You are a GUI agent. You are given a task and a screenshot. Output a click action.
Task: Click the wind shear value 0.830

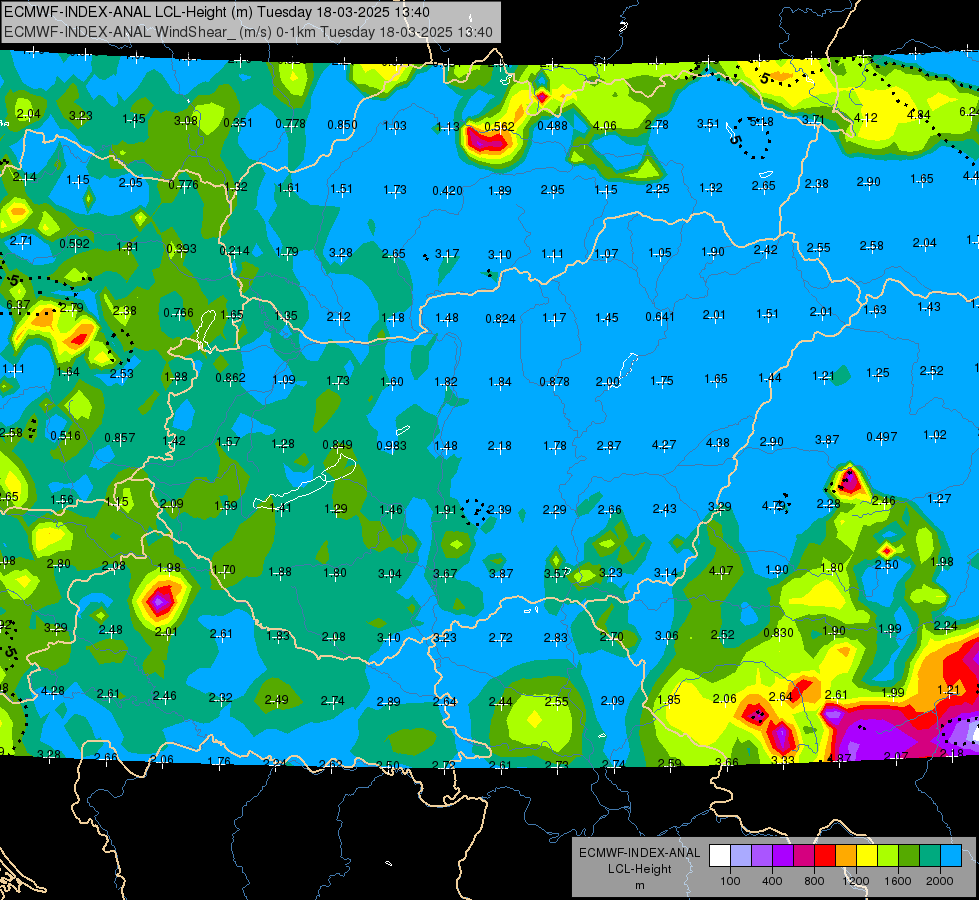[x=779, y=633]
